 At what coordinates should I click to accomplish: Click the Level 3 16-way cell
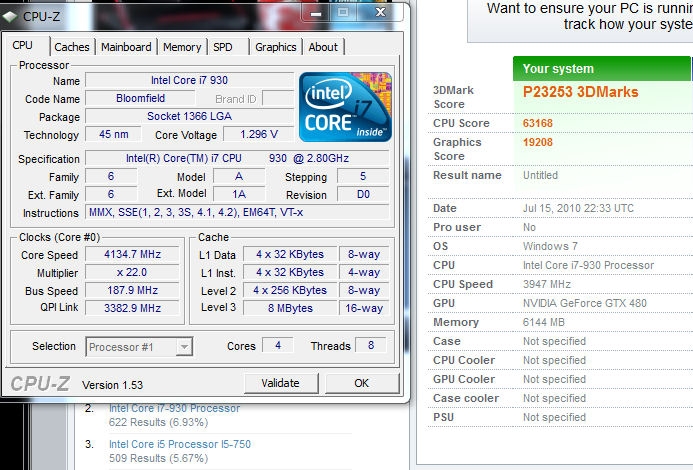pos(364,308)
